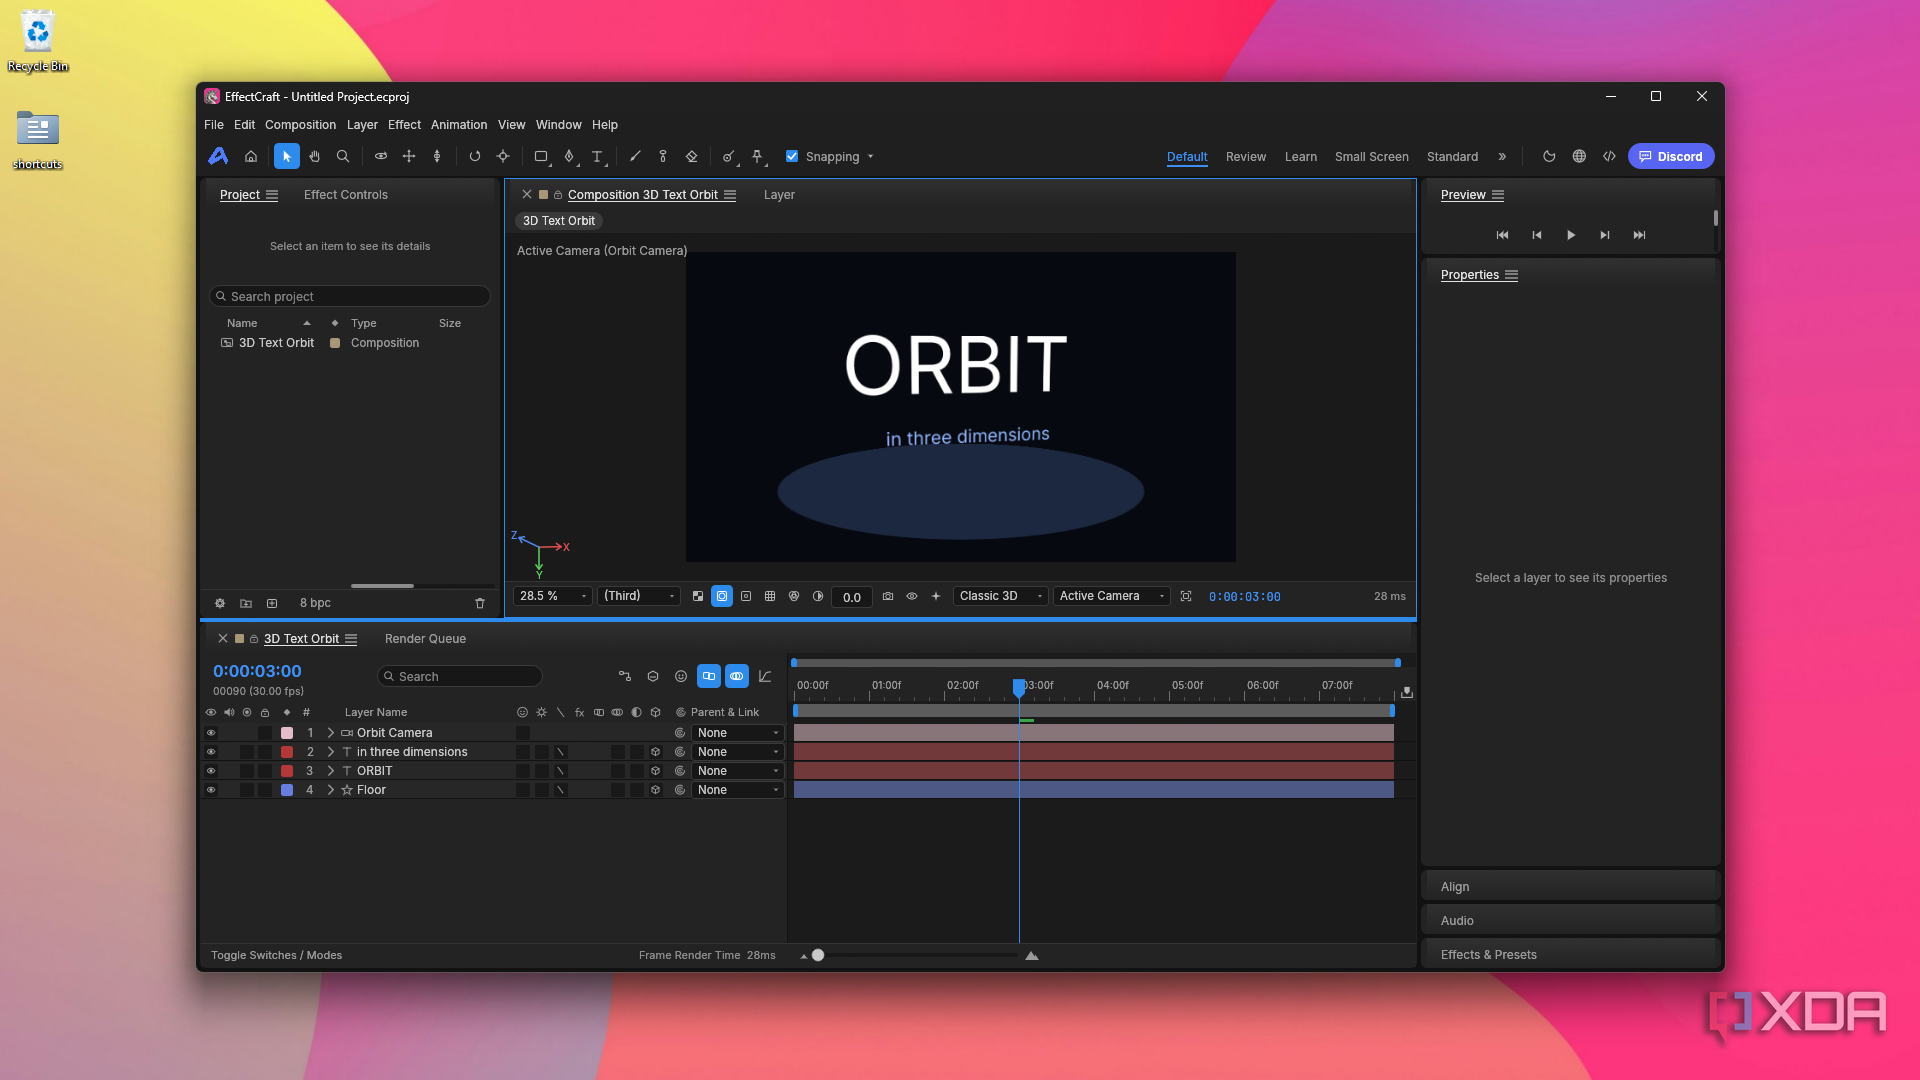Open the Active Camera view dropdown

1111,596
